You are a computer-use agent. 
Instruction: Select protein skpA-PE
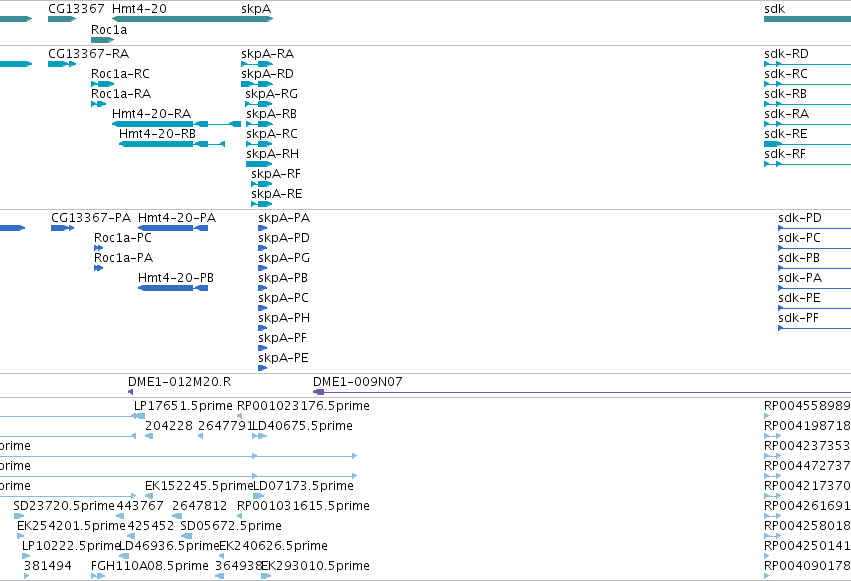tap(283, 359)
